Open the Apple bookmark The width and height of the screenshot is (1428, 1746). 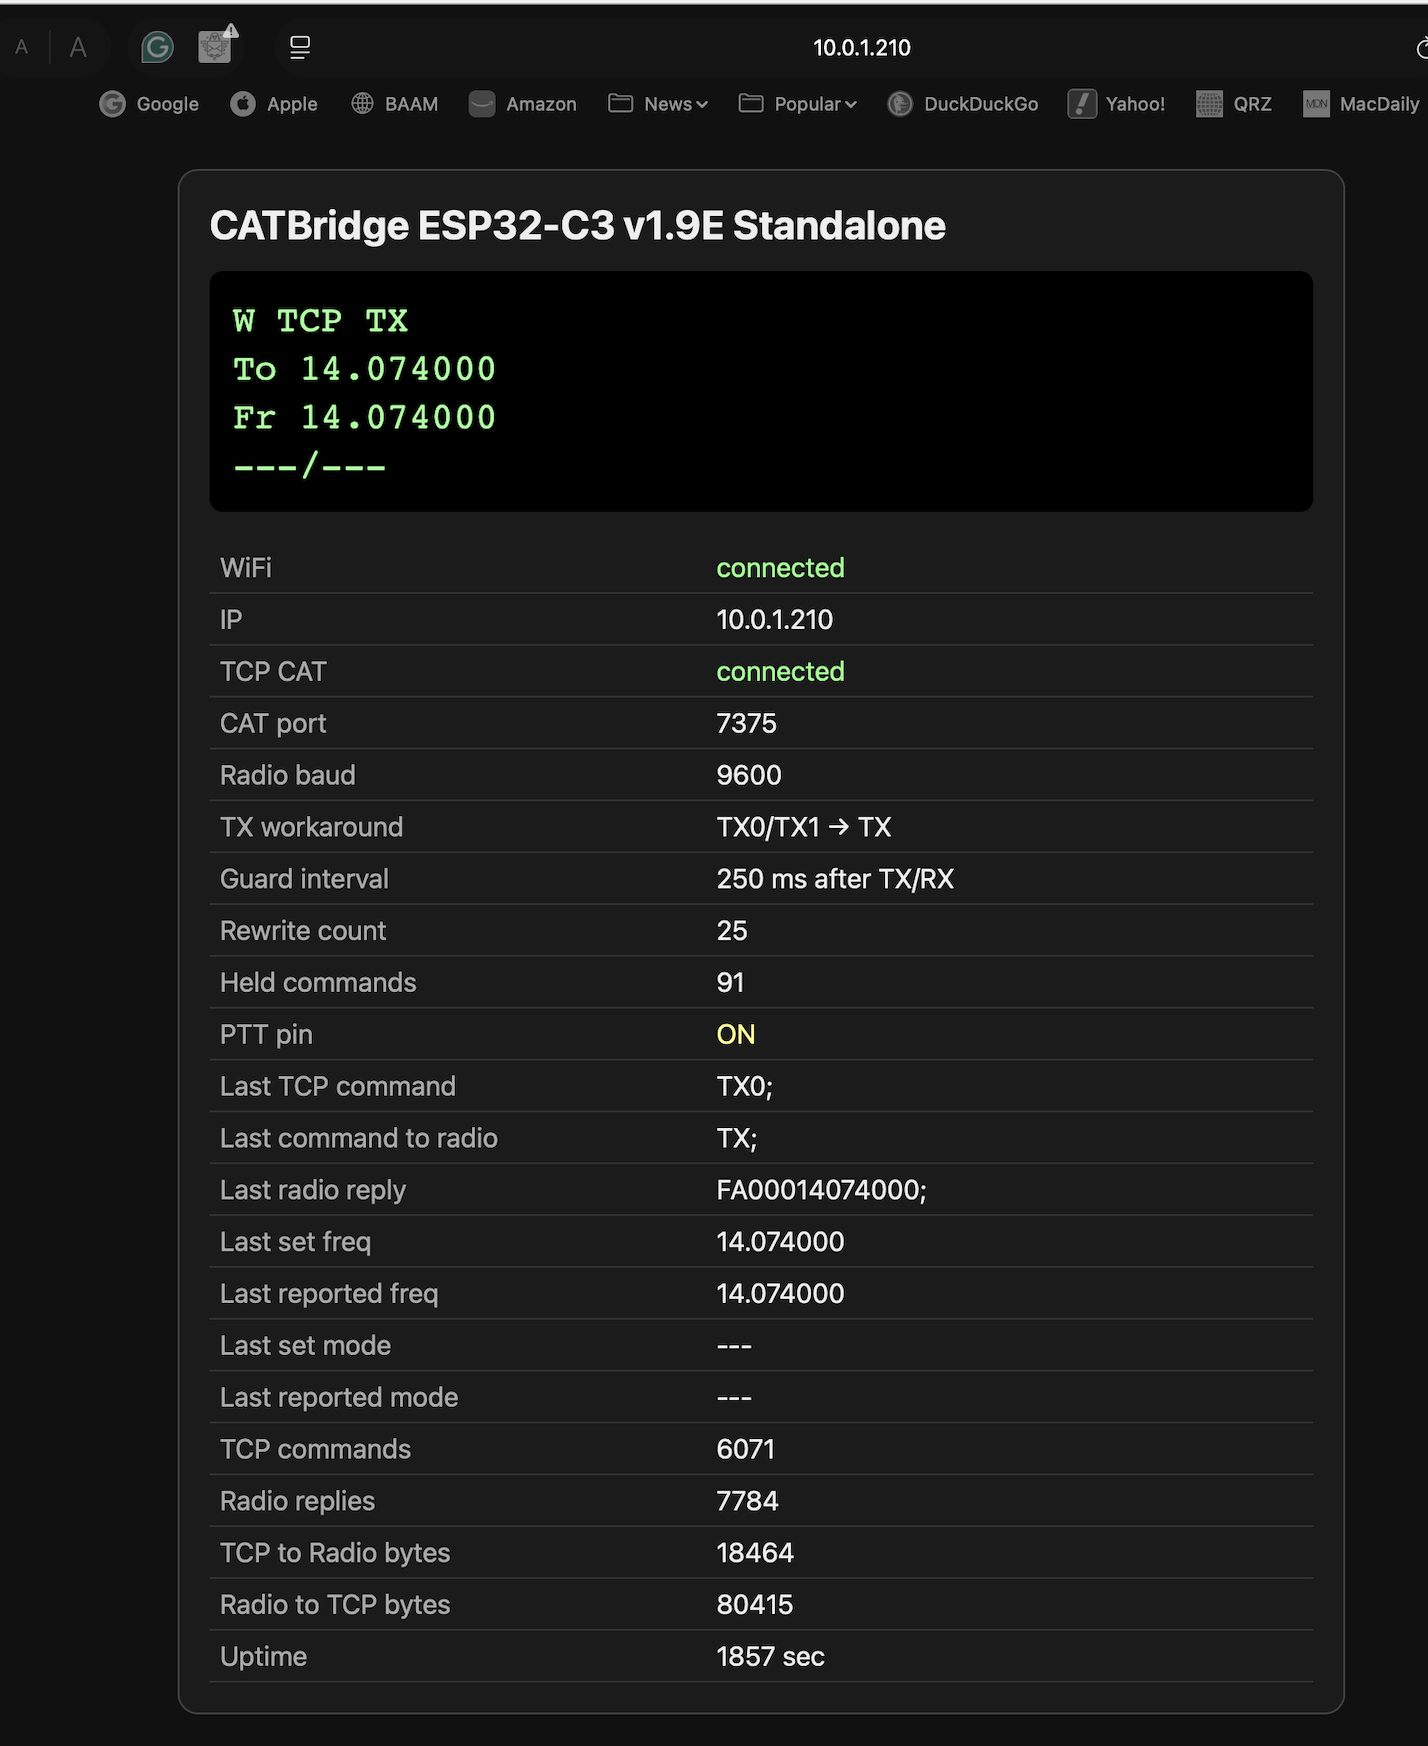tap(274, 104)
